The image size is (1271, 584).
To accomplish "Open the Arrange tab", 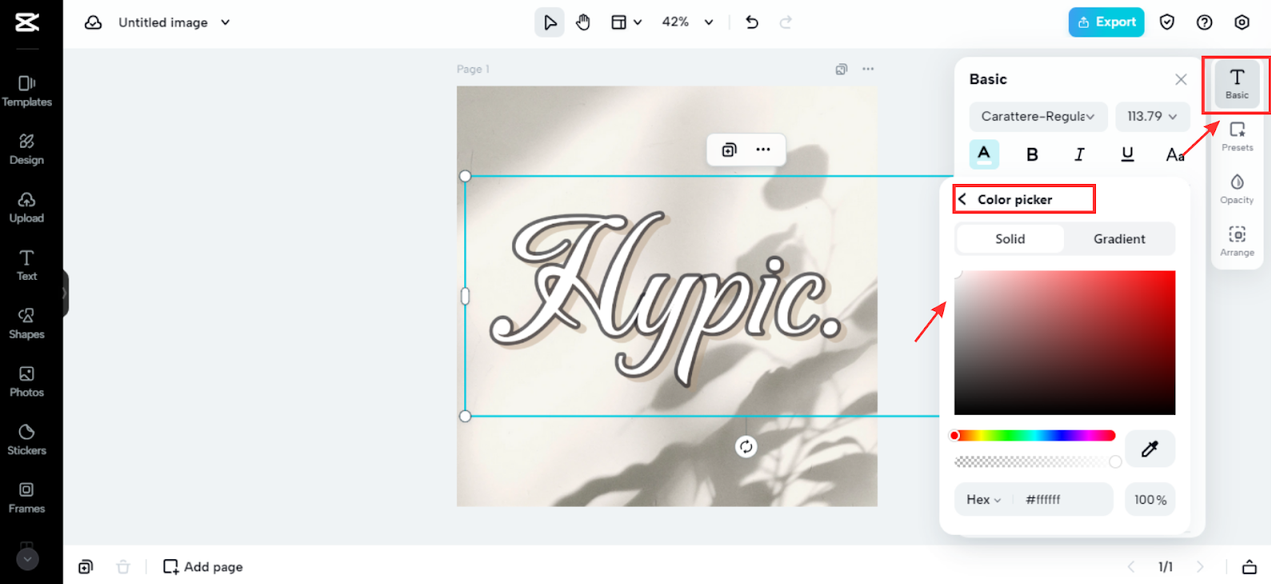I will tap(1237, 240).
